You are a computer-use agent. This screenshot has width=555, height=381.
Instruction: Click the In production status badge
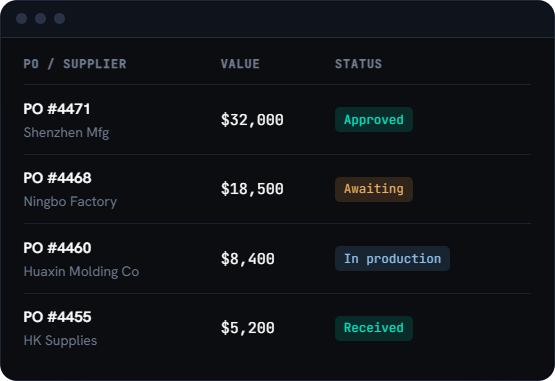(392, 258)
